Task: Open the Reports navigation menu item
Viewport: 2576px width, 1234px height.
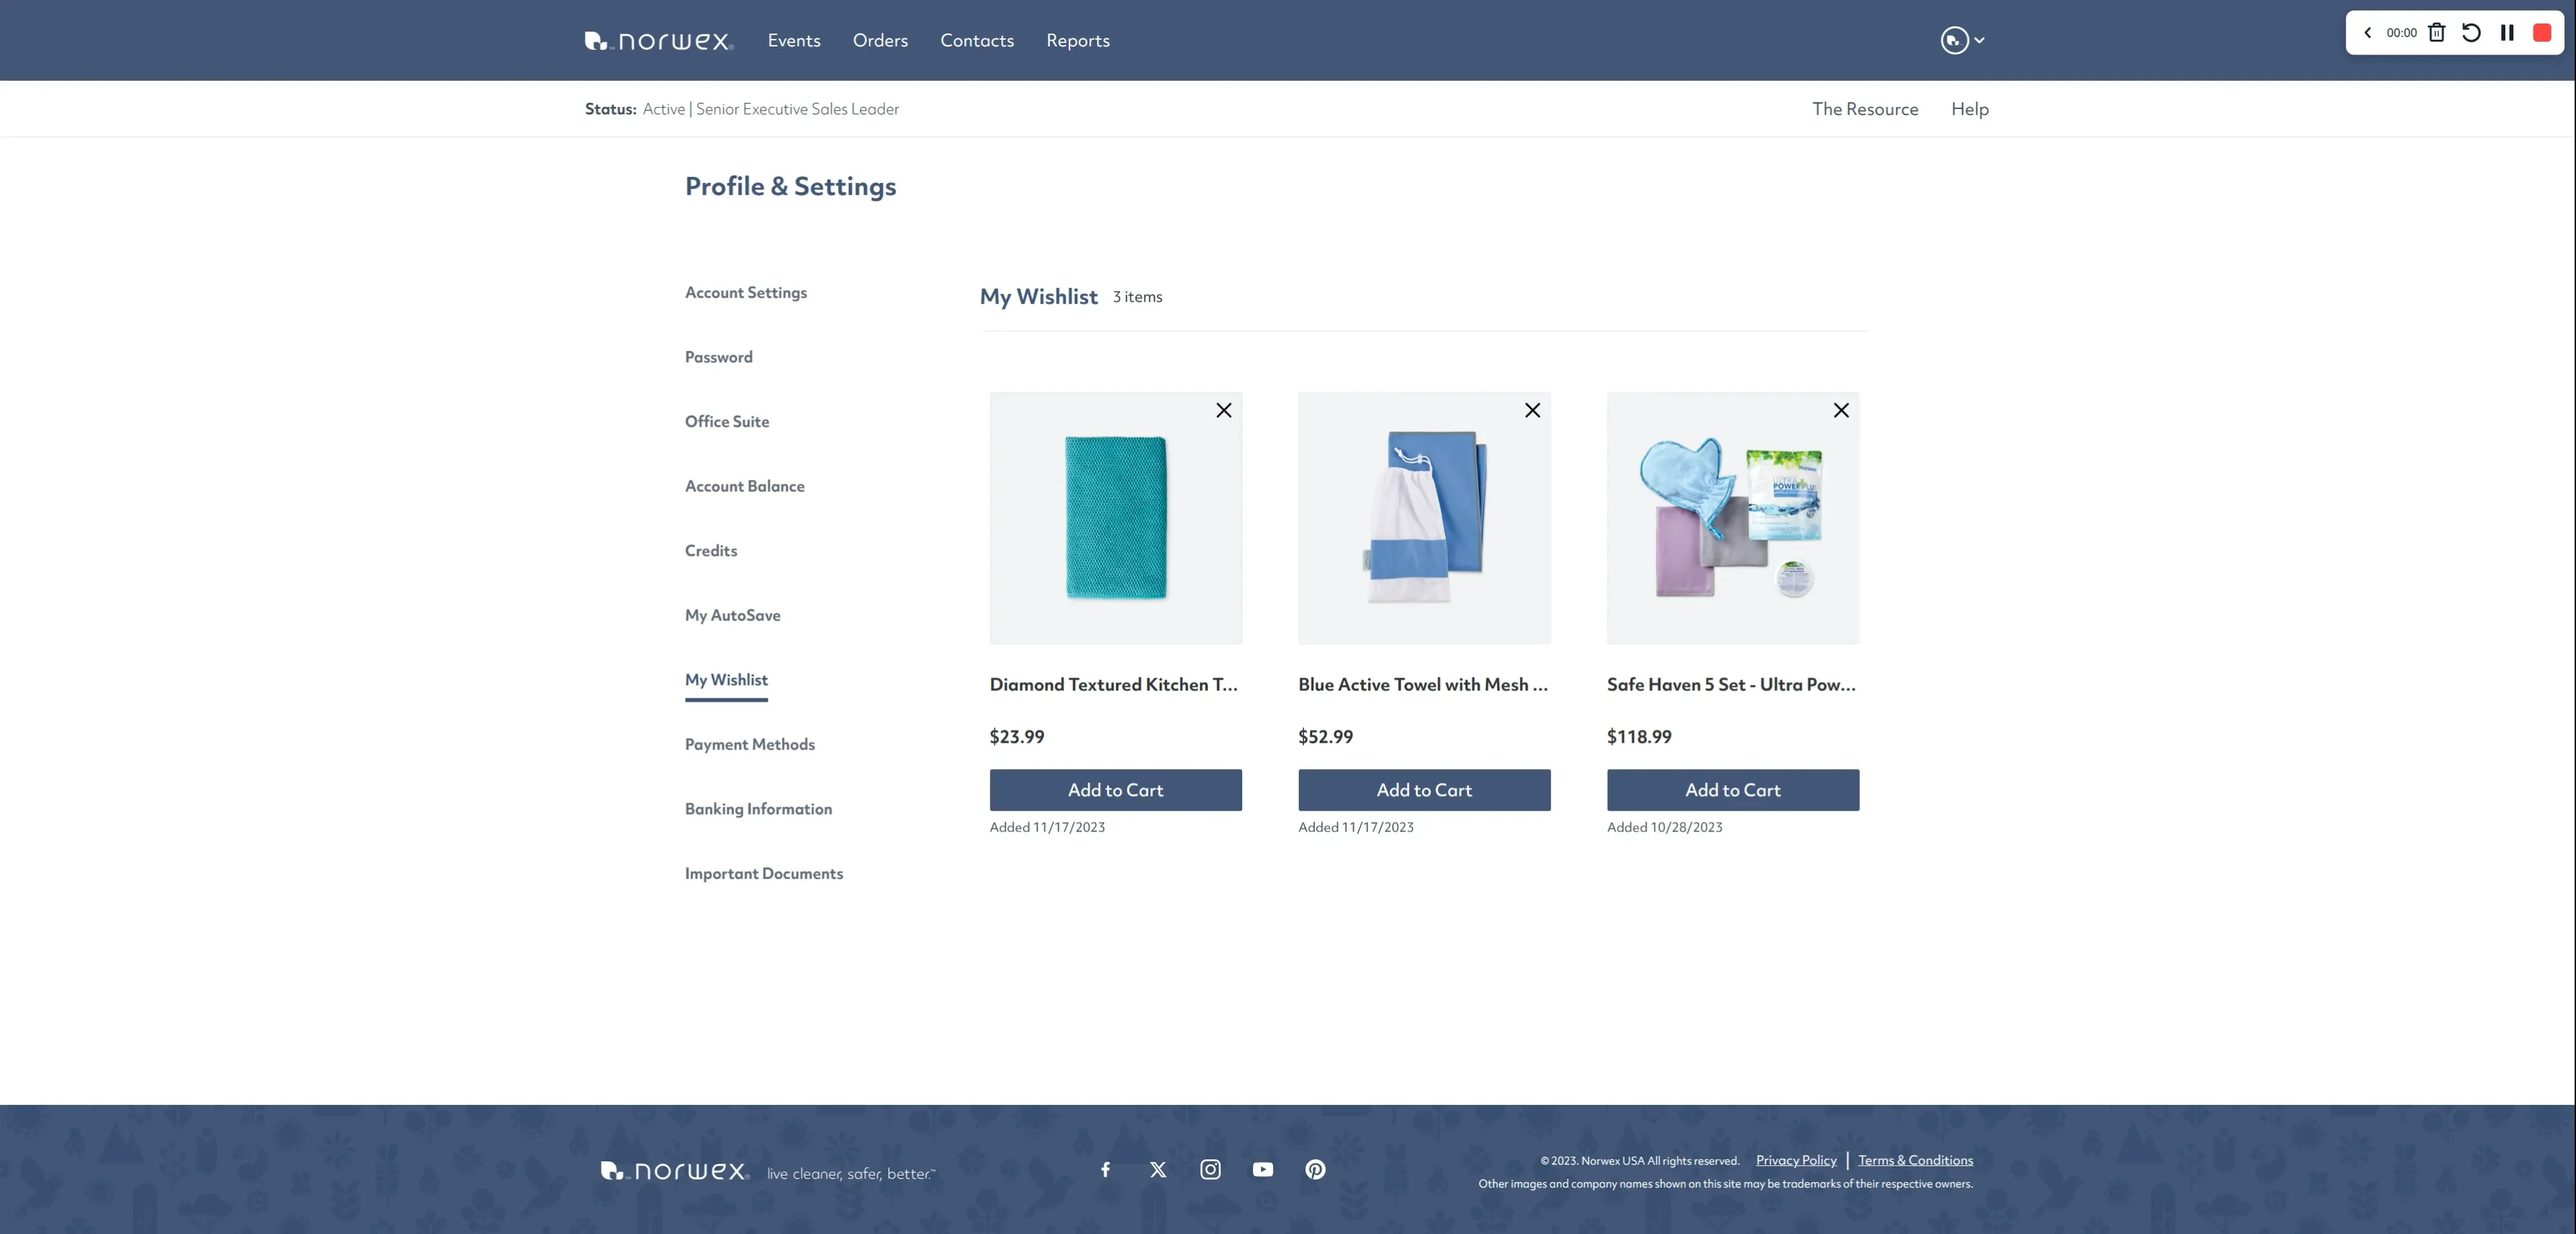Action: tap(1078, 40)
